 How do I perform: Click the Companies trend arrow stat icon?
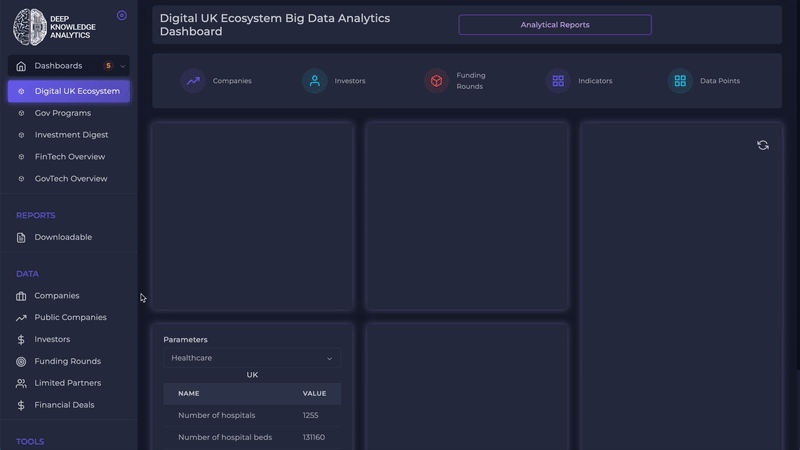click(193, 81)
